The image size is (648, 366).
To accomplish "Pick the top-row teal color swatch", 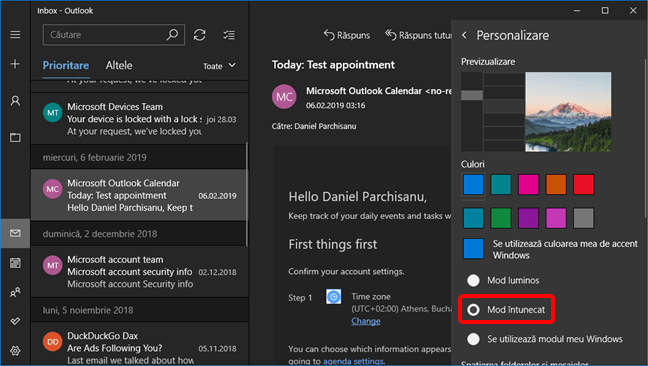I will point(501,184).
